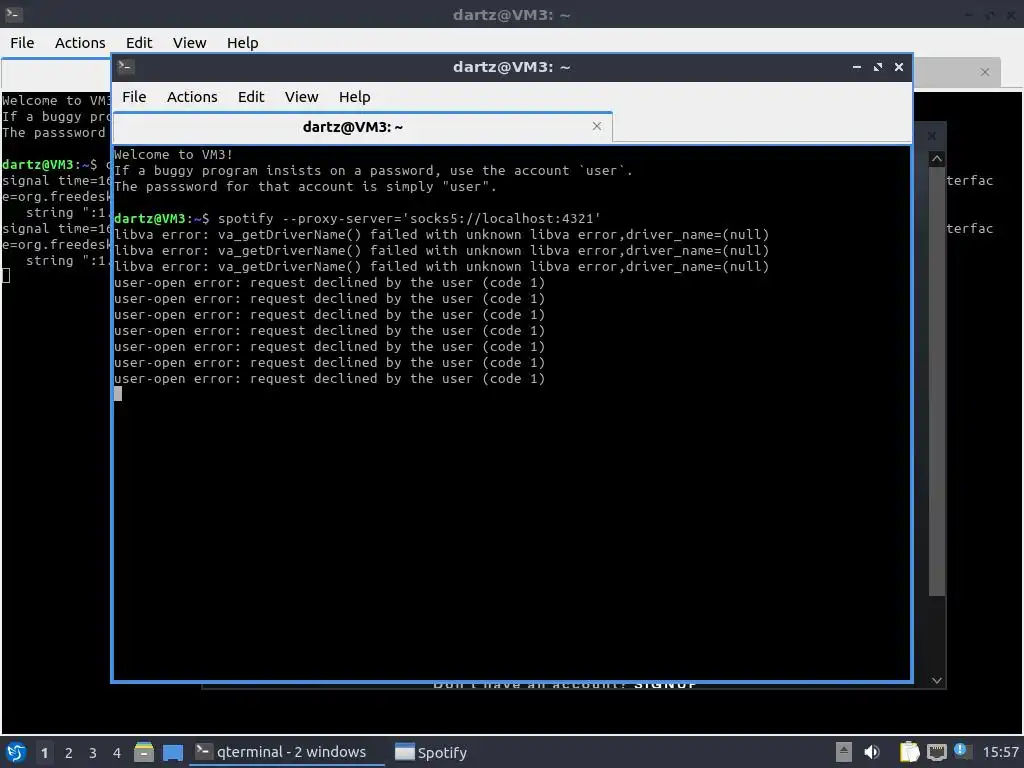1024x768 pixels.
Task: Close the front terminal window
Action: [899, 67]
